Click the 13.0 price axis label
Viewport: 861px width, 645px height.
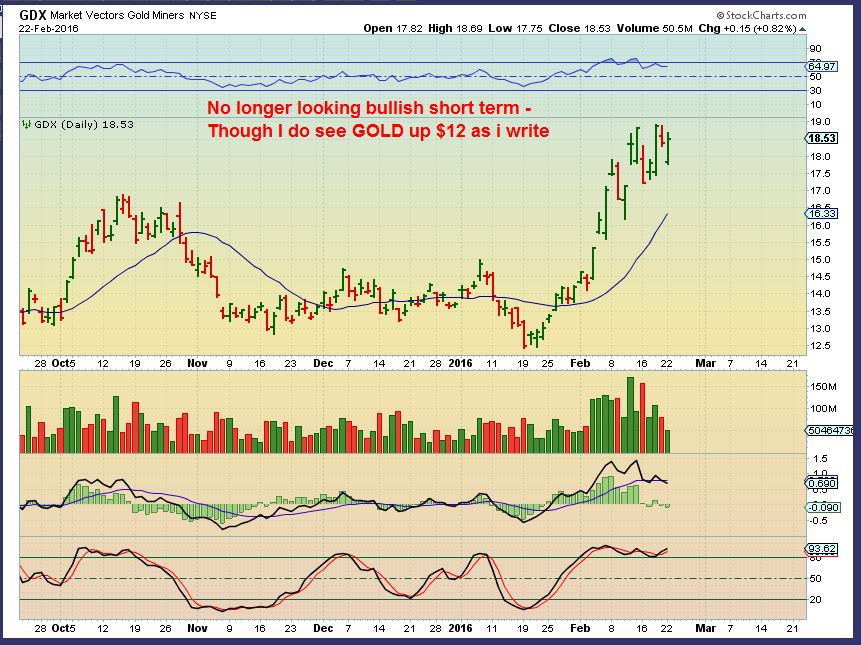821,329
